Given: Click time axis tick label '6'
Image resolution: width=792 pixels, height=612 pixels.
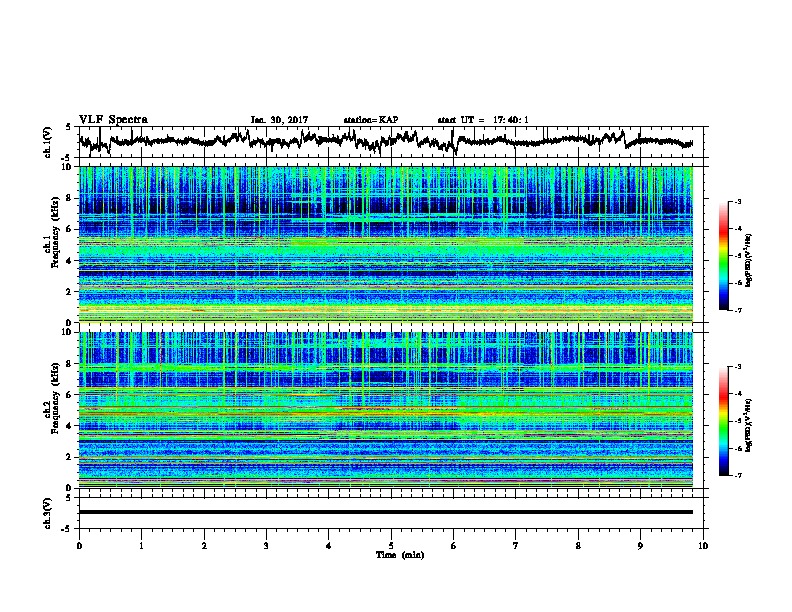Looking at the screenshot, I should [454, 546].
